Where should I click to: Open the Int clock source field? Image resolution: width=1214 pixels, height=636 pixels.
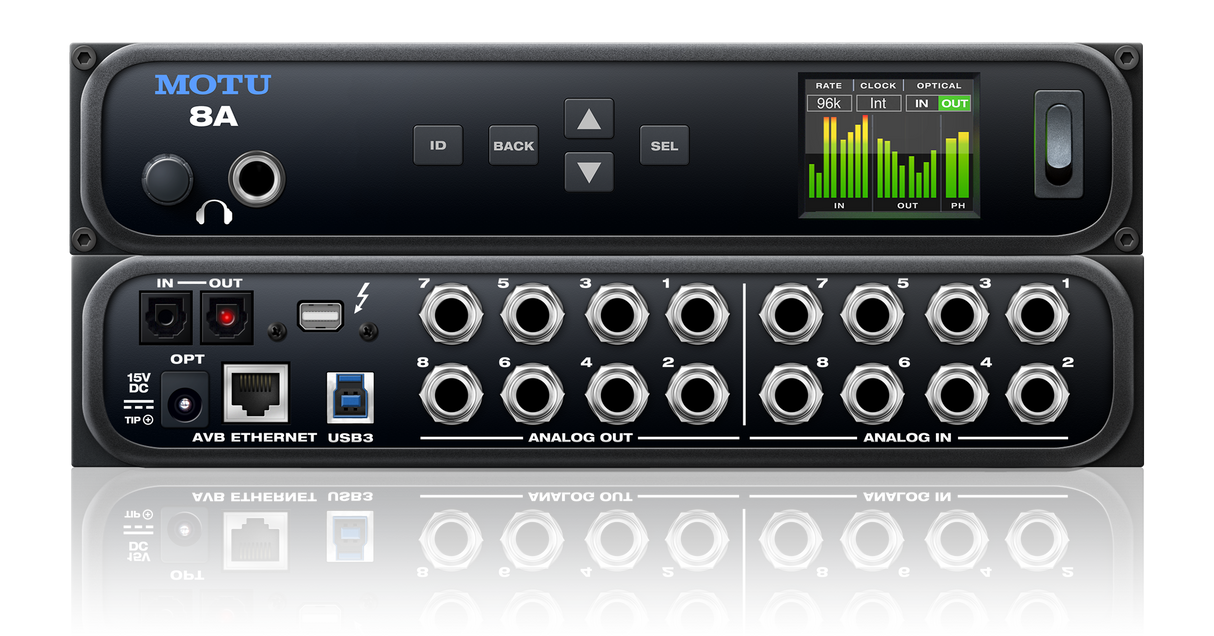878,103
